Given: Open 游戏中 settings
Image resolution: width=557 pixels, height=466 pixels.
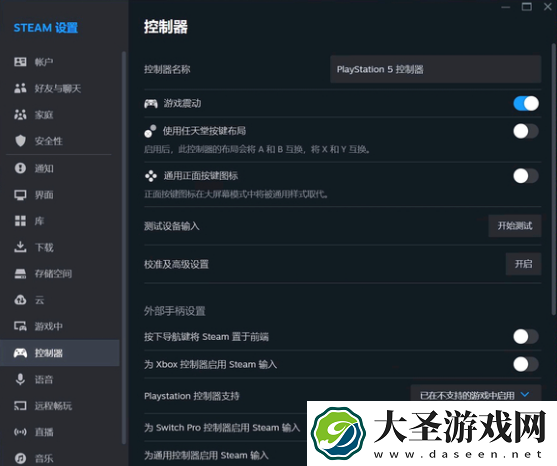Looking at the screenshot, I should click(60, 326).
